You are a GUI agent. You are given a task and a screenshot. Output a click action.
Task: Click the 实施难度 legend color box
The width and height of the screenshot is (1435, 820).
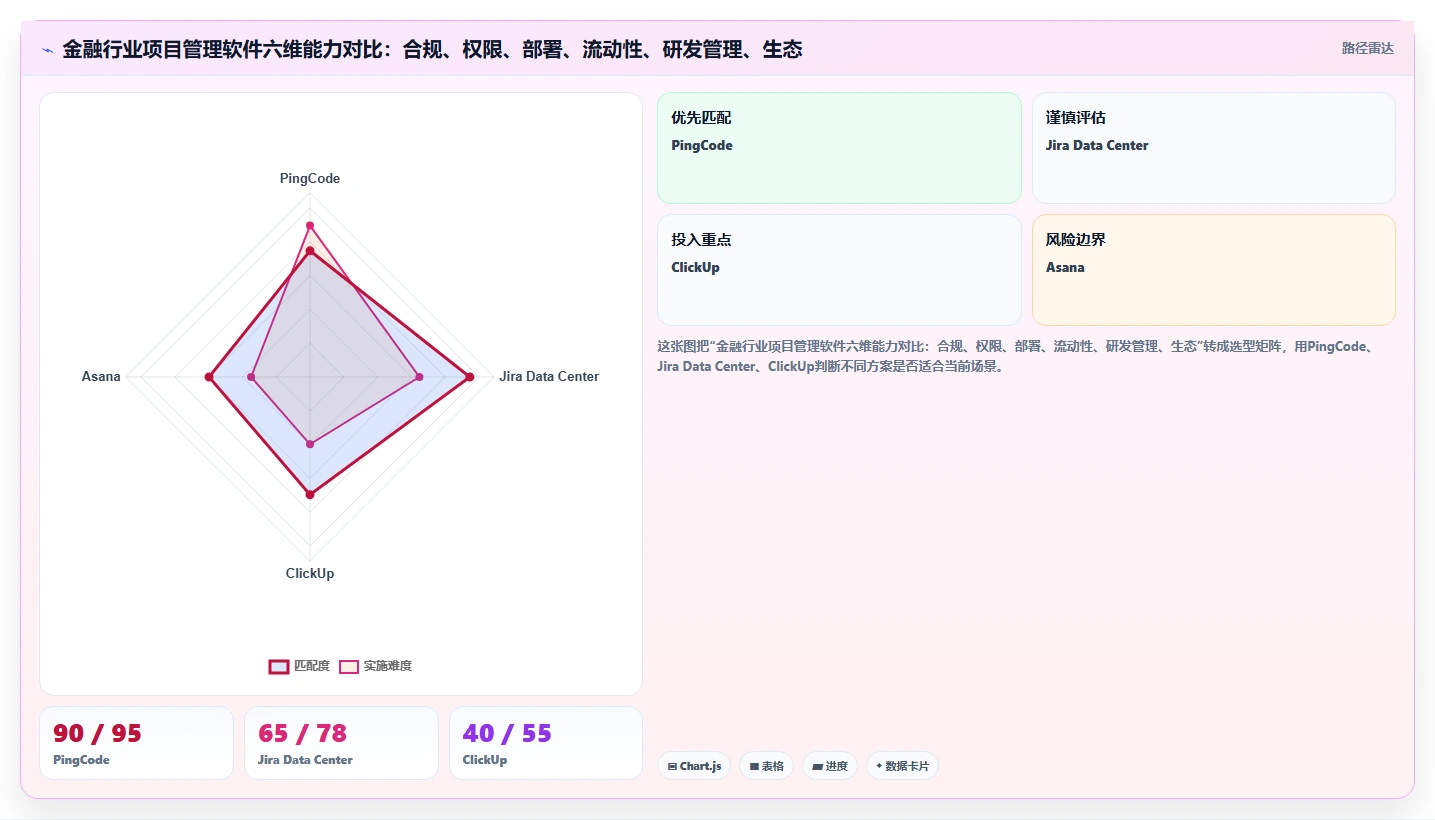349,666
